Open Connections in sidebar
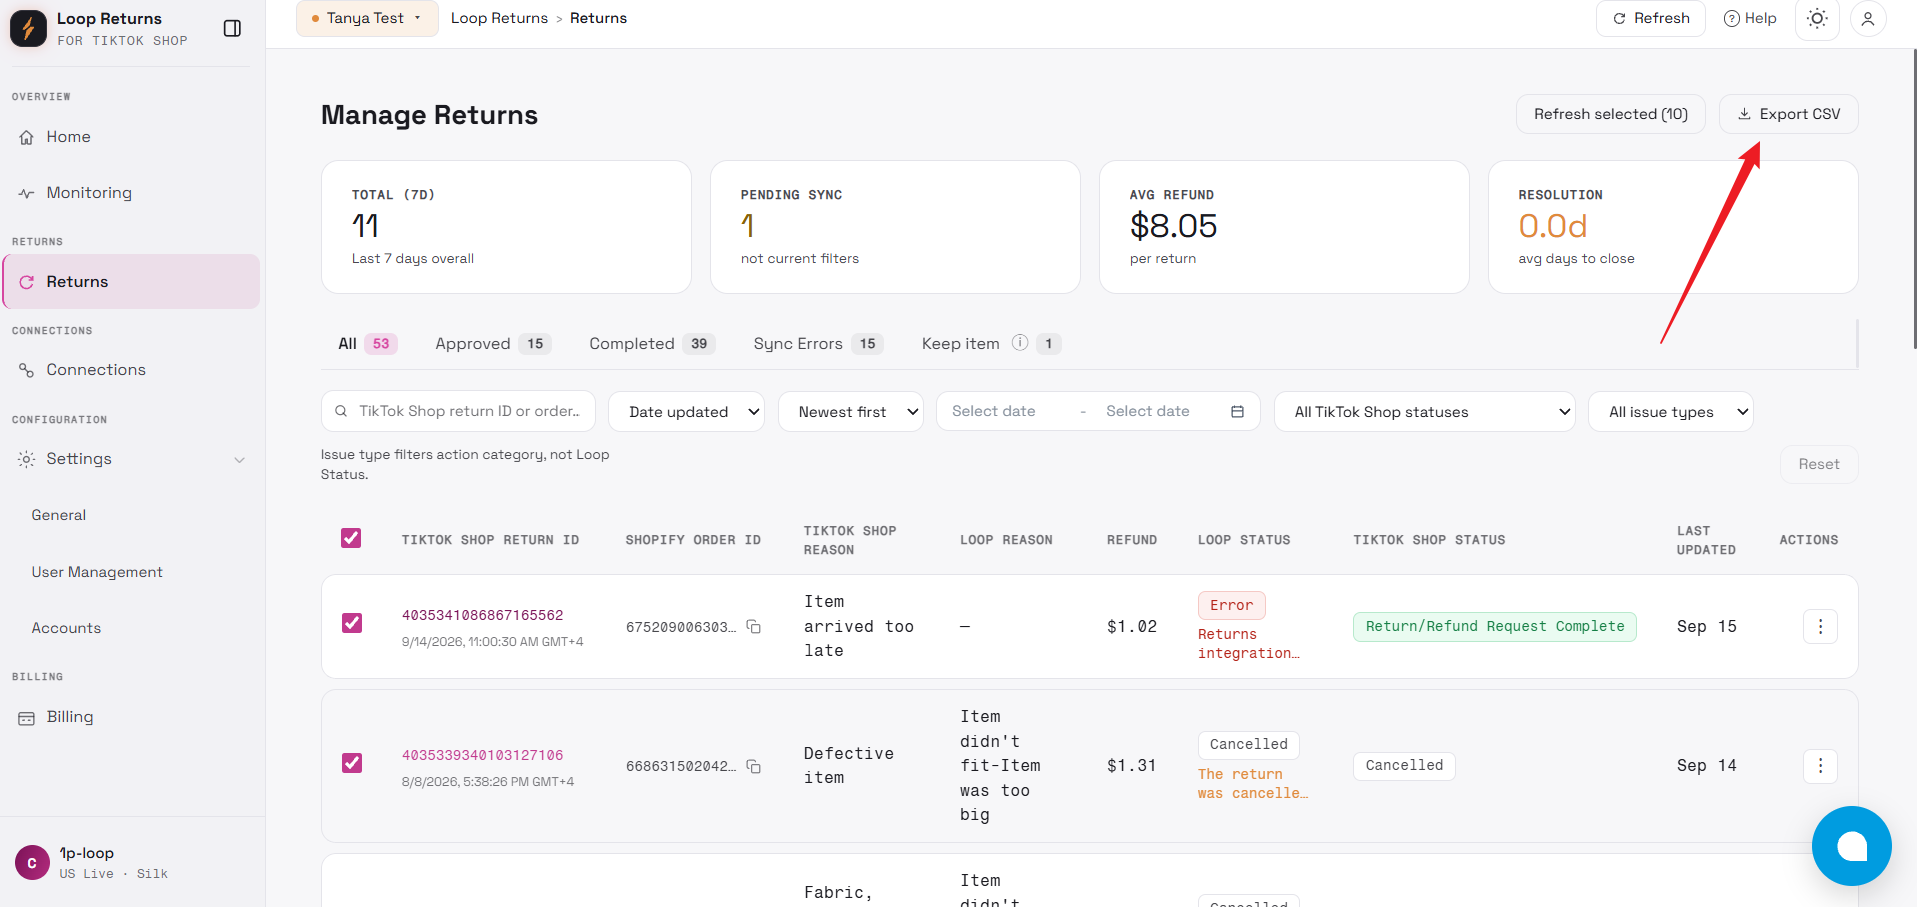 point(131,370)
